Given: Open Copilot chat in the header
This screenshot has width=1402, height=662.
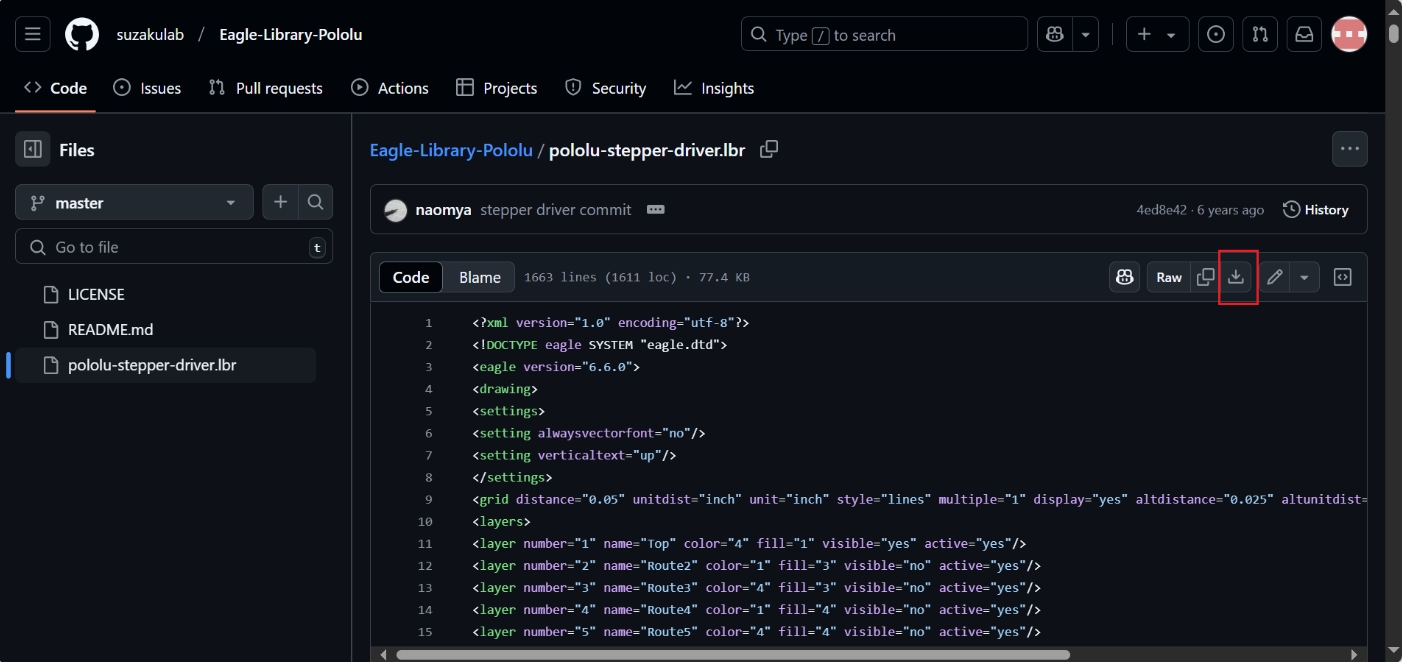Looking at the screenshot, I should click(x=1055, y=34).
